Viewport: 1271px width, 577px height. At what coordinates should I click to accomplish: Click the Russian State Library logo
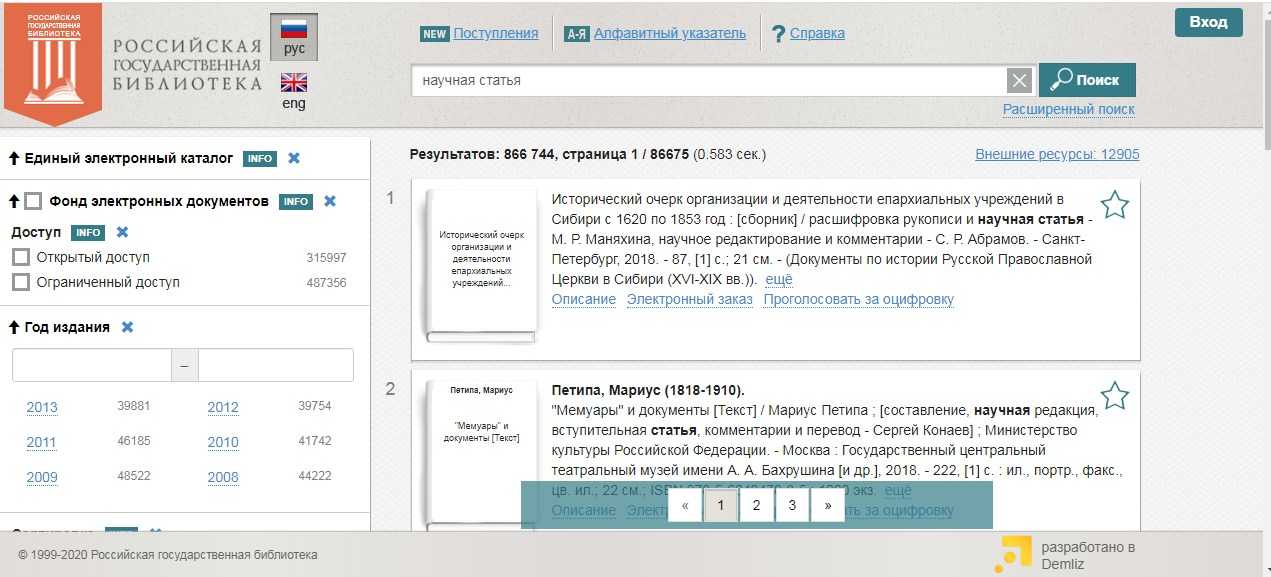click(x=53, y=62)
